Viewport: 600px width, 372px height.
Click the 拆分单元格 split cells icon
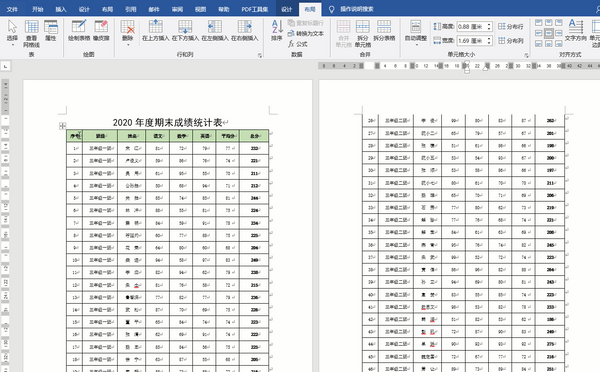pyautogui.click(x=362, y=27)
